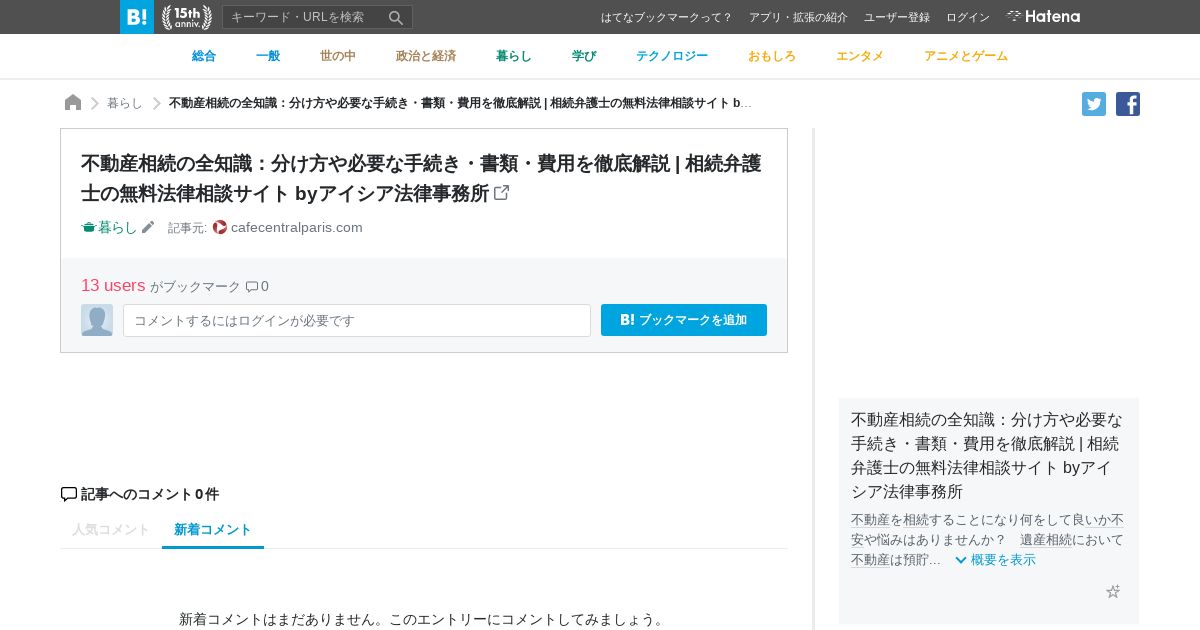This screenshot has width=1200, height=630.
Task: Open はてなブックマークって？ link
Action: pyautogui.click(x=667, y=17)
